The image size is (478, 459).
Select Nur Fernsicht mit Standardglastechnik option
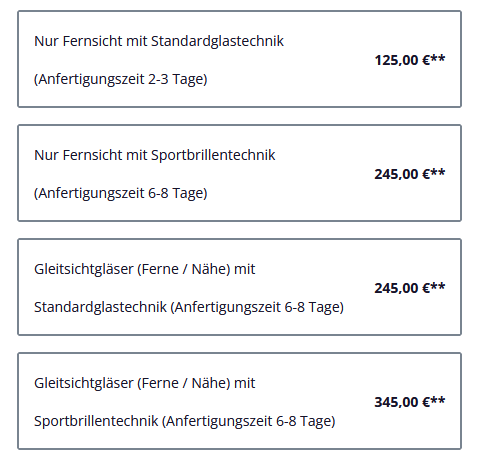239,59
